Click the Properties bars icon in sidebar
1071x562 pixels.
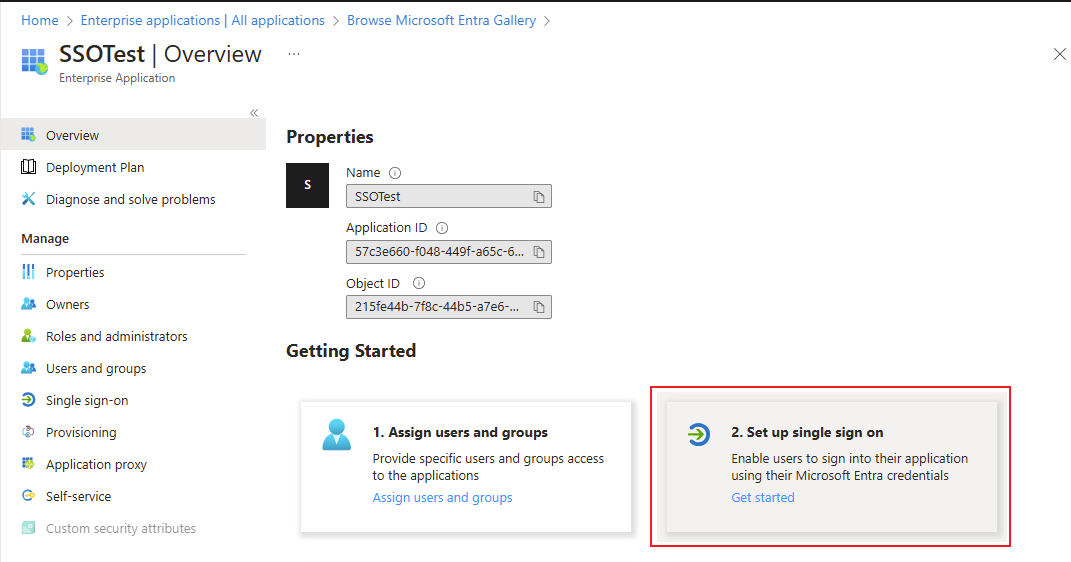pos(28,272)
